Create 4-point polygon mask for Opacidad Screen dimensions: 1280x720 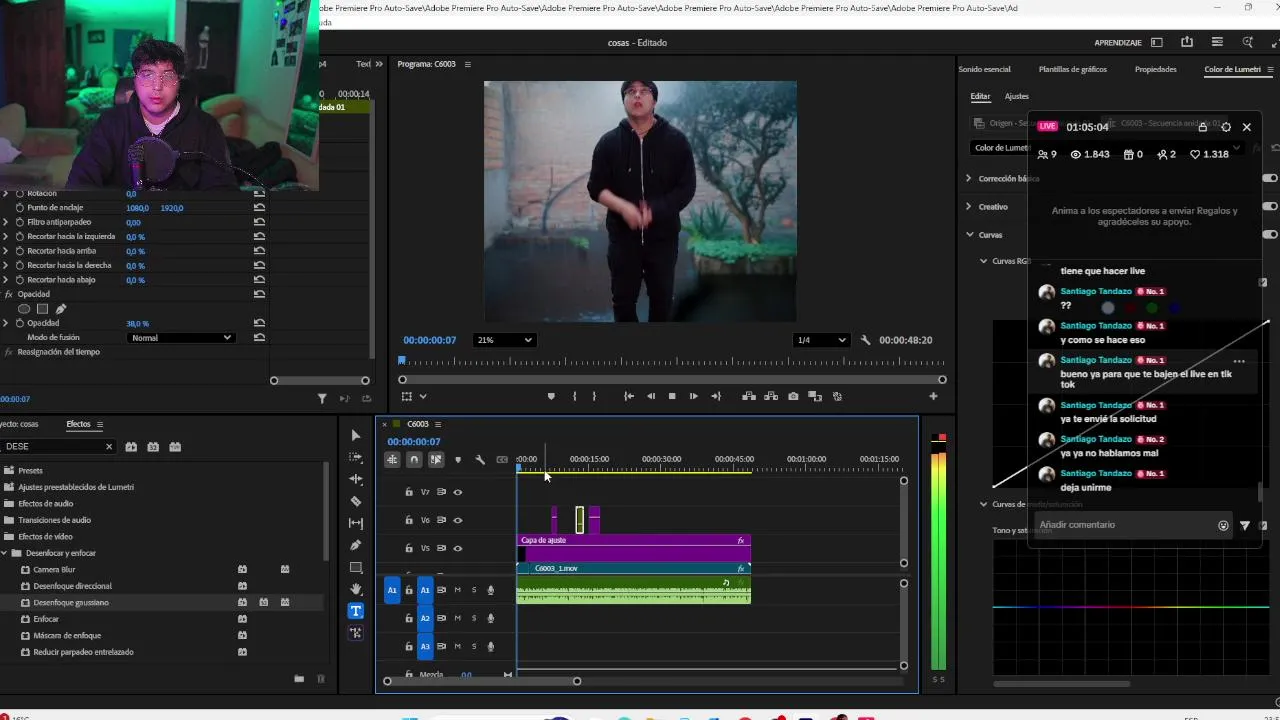pos(42,309)
